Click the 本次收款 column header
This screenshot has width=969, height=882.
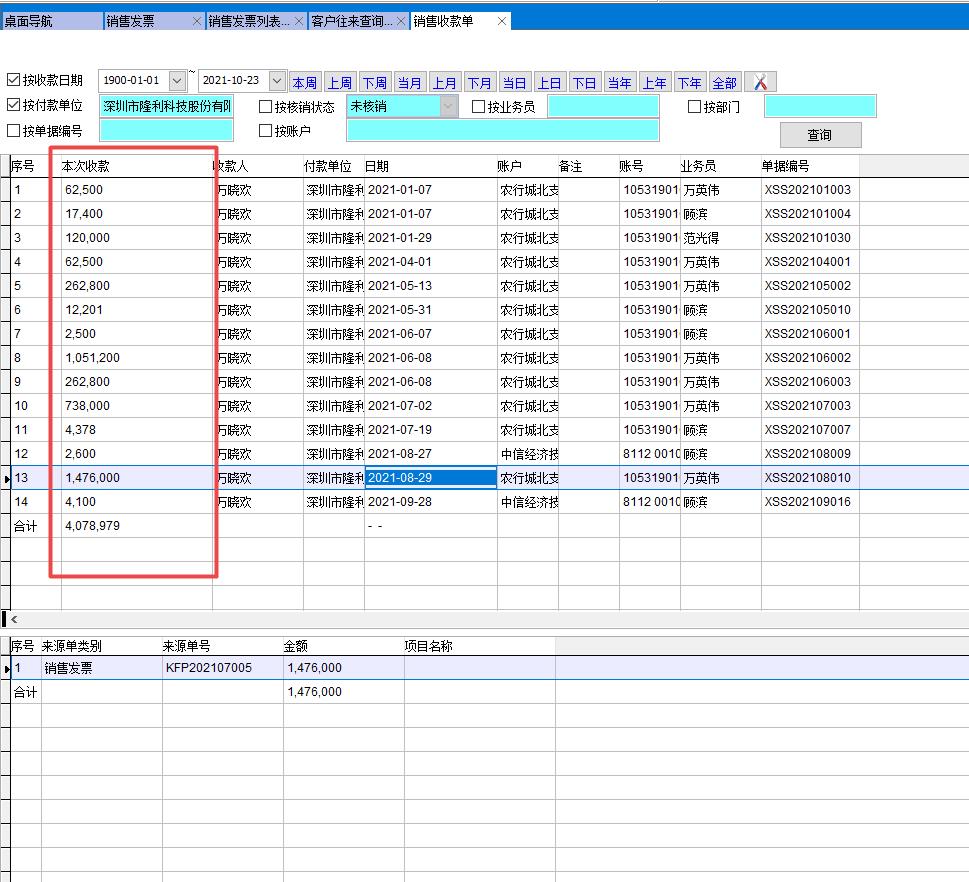[x=86, y=166]
